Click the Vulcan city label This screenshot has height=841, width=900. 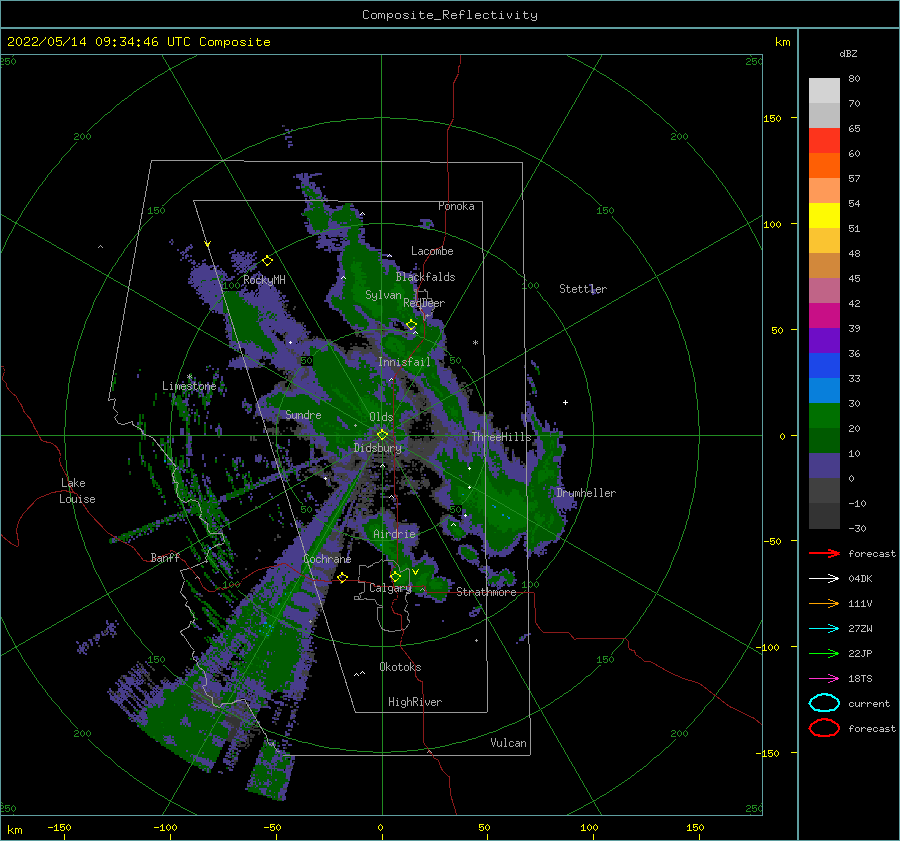(509, 743)
